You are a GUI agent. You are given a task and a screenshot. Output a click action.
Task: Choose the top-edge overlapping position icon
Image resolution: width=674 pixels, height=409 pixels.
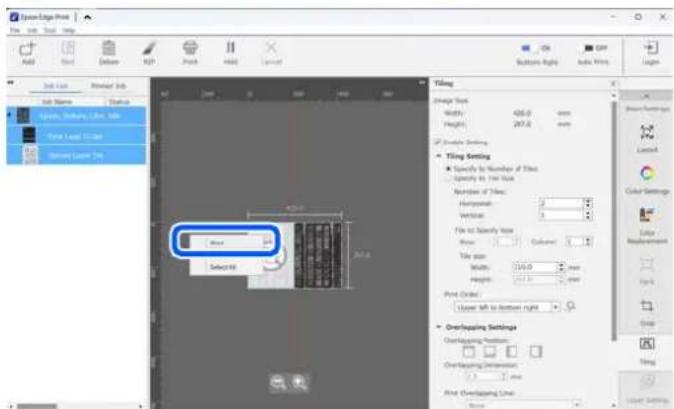click(469, 352)
